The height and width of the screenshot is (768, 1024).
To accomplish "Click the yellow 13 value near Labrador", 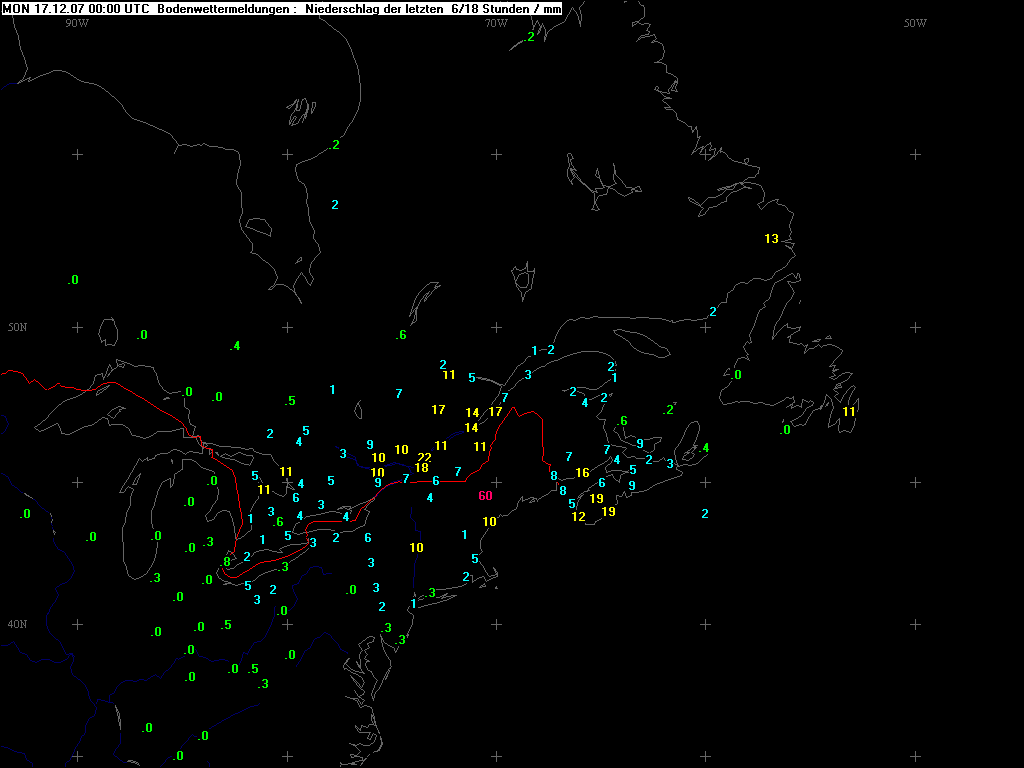I will 771,239.
